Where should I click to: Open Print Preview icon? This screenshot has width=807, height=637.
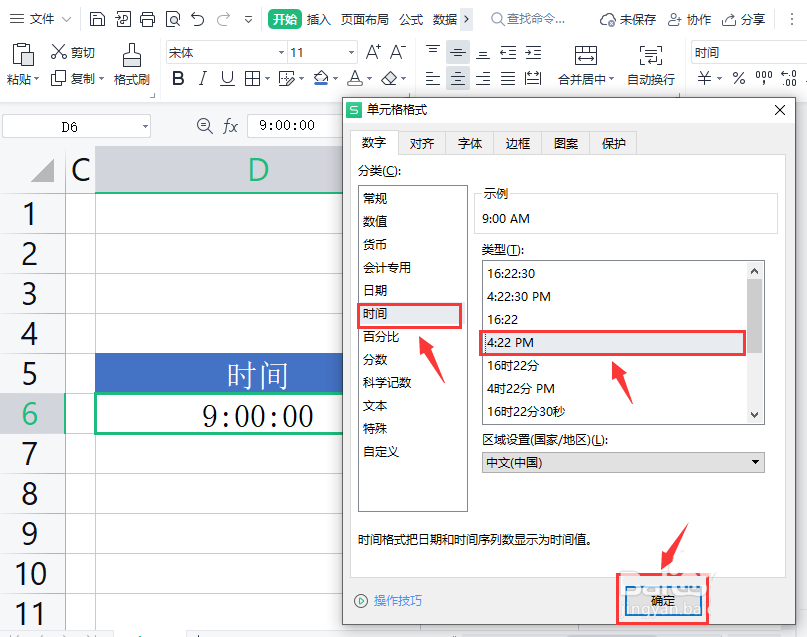pyautogui.click(x=173, y=20)
